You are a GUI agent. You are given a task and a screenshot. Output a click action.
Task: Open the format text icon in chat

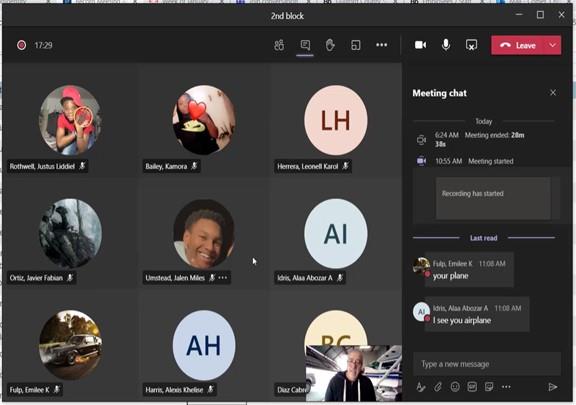click(x=421, y=387)
